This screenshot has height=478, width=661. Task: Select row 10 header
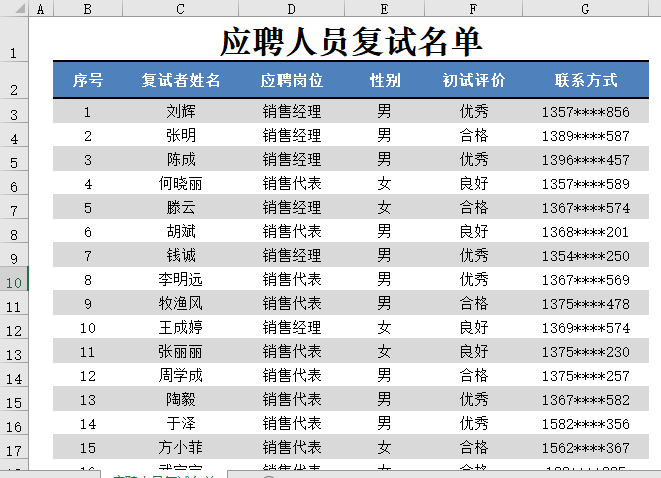click(14, 281)
